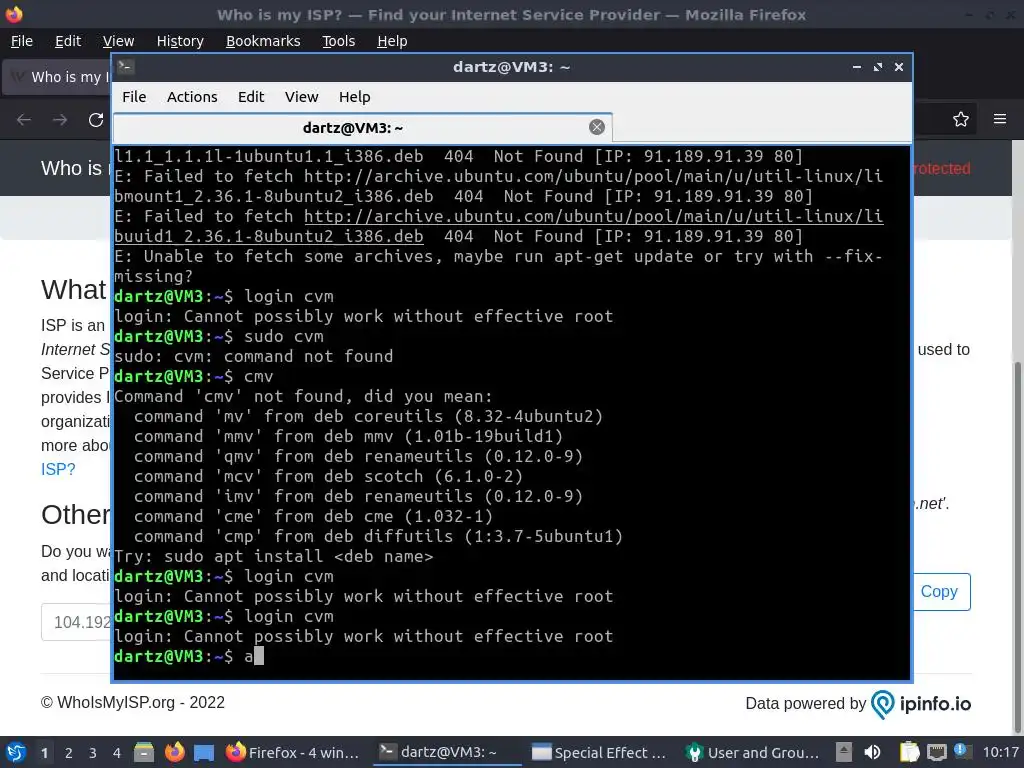Viewport: 1024px width, 768px height.
Task: Open the system start menu icon
Action: 16,752
